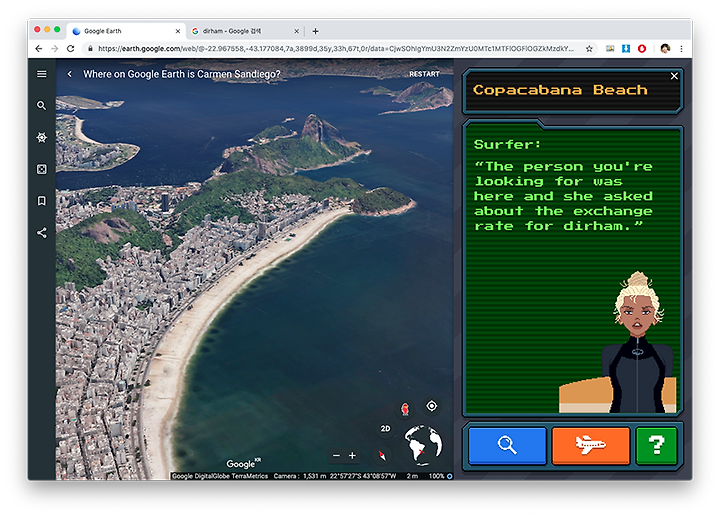Click the mini globe overview
This screenshot has width=720, height=517.
click(x=423, y=444)
